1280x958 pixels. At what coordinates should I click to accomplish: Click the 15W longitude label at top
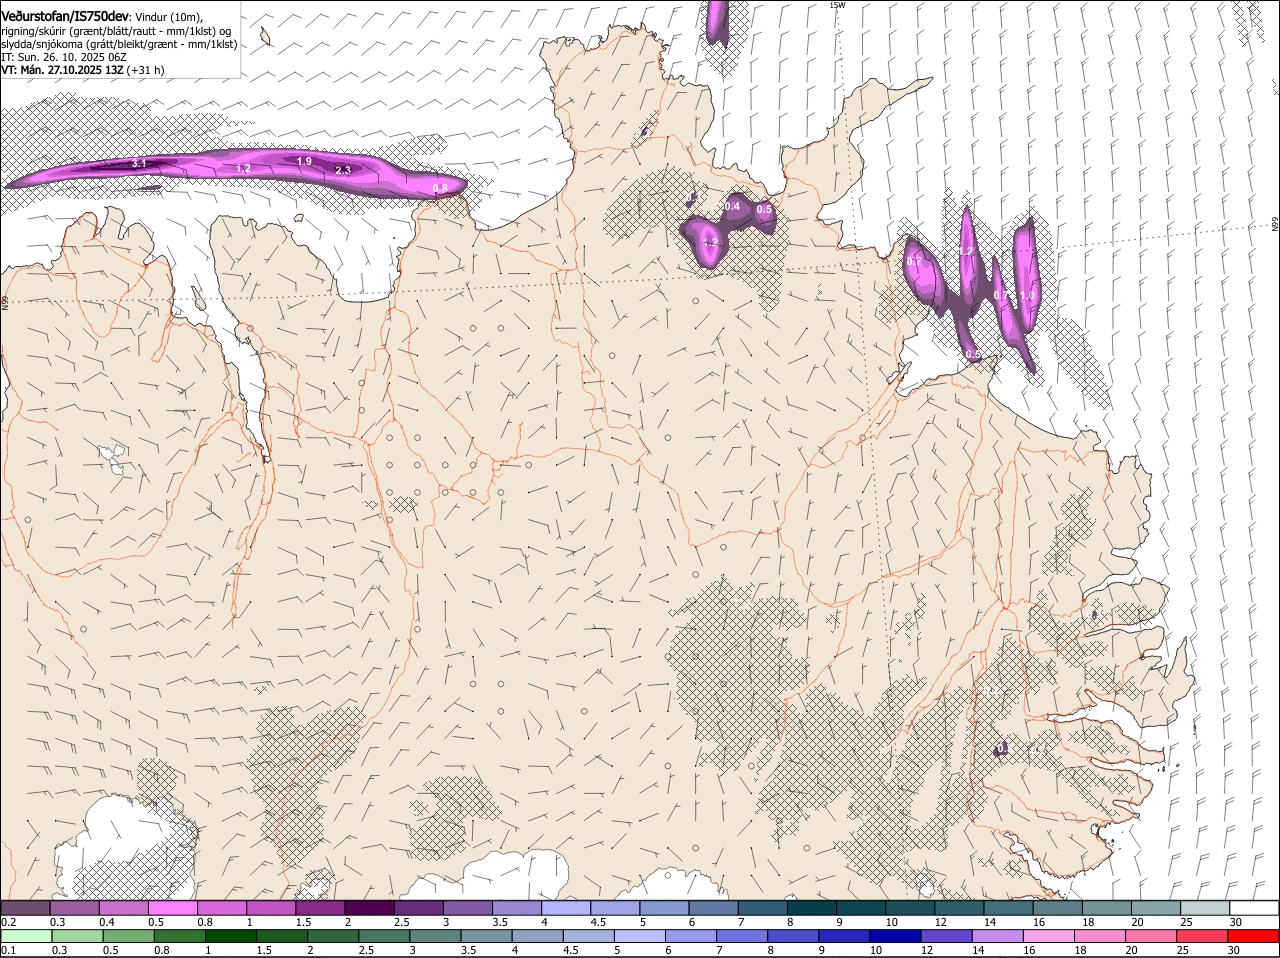tap(838, 5)
